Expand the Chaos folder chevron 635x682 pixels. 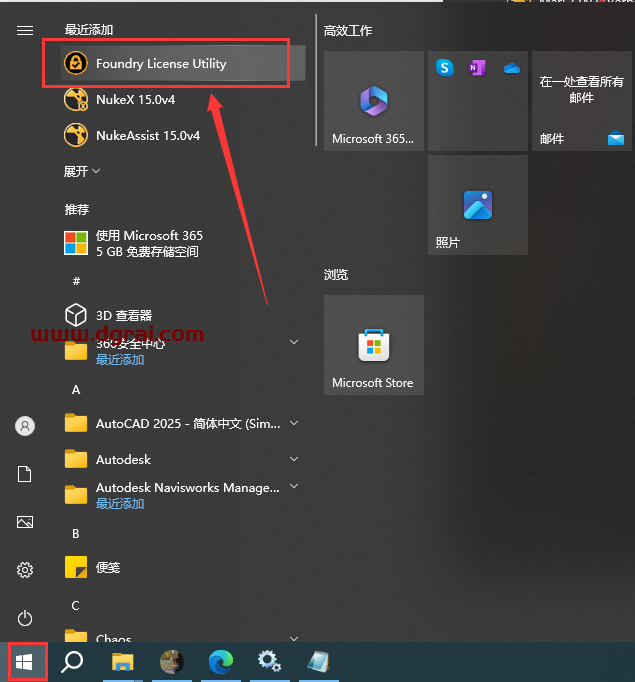click(294, 639)
